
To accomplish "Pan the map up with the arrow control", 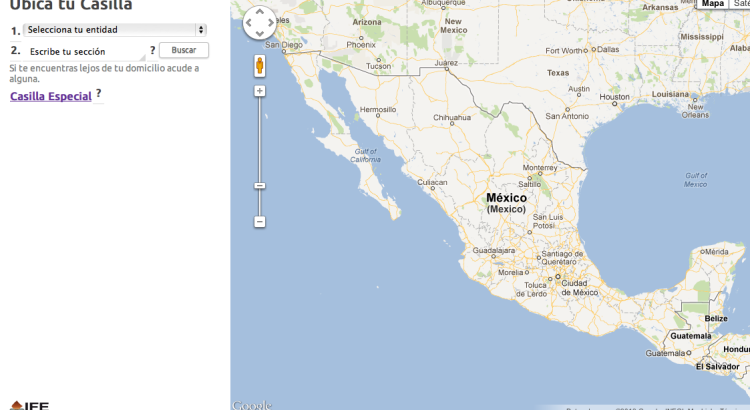I will pyautogui.click(x=260, y=11).
